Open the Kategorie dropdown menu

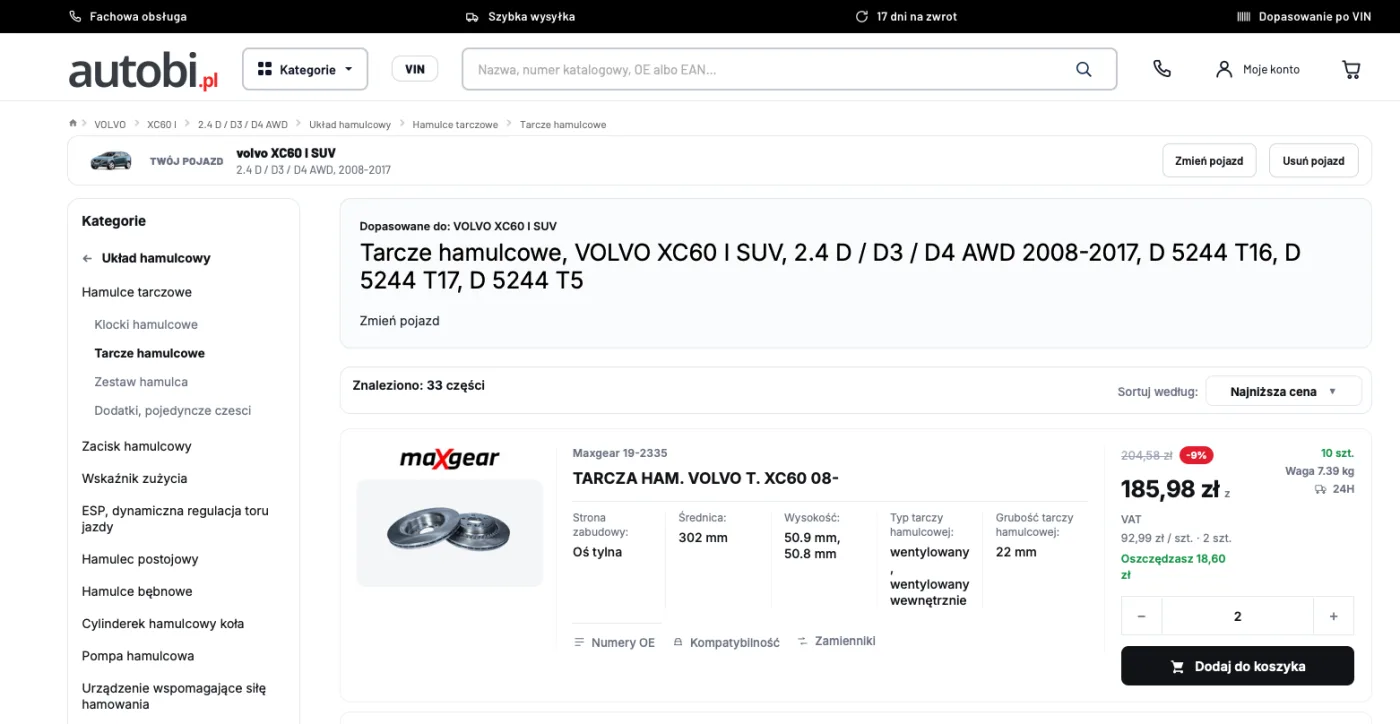tap(305, 69)
